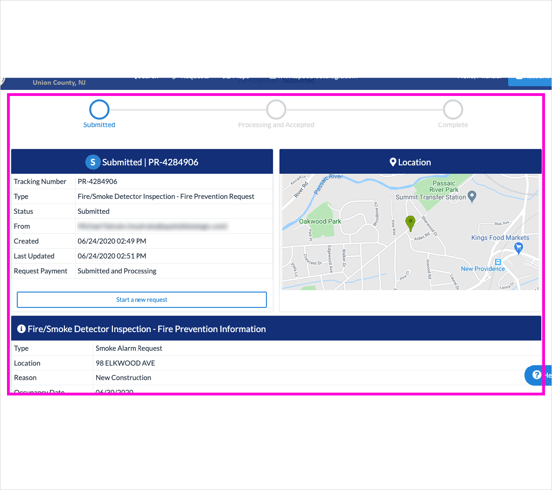Screen dimensions: 552x490
Task: Click Passaic River Park on the map
Action: point(444,186)
